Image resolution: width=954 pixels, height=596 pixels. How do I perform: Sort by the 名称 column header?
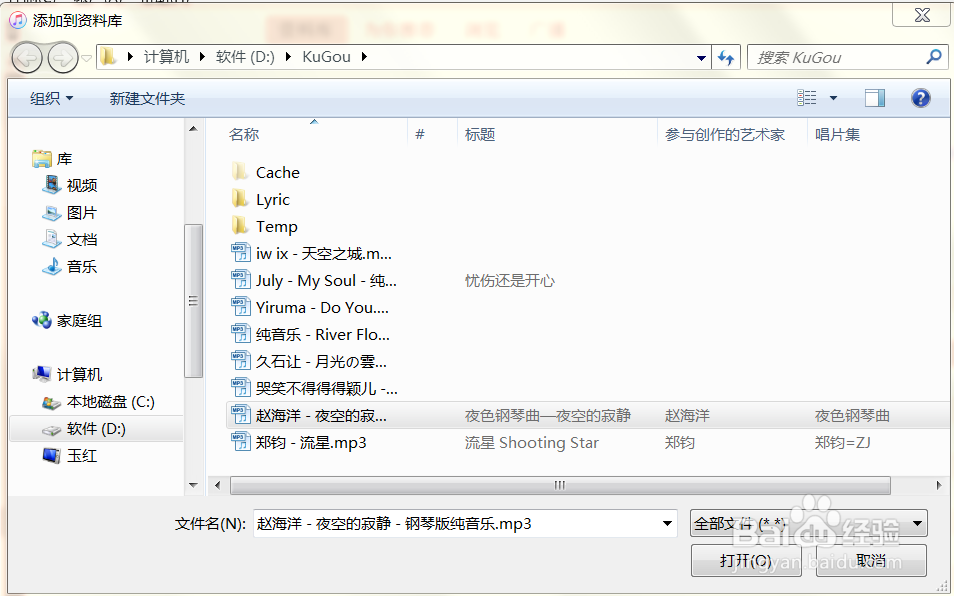244,134
